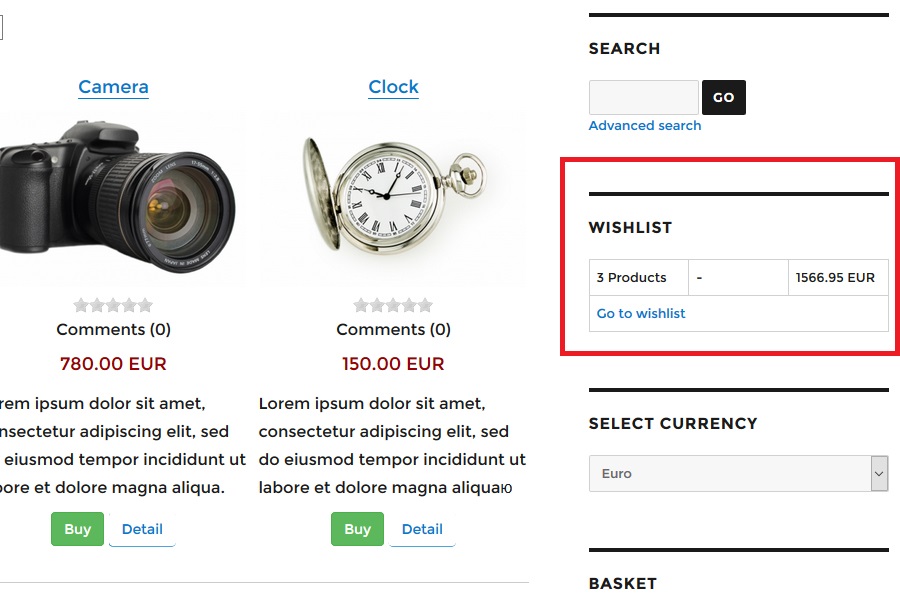Rate the Camera five stars
900x600 pixels.
point(146,305)
